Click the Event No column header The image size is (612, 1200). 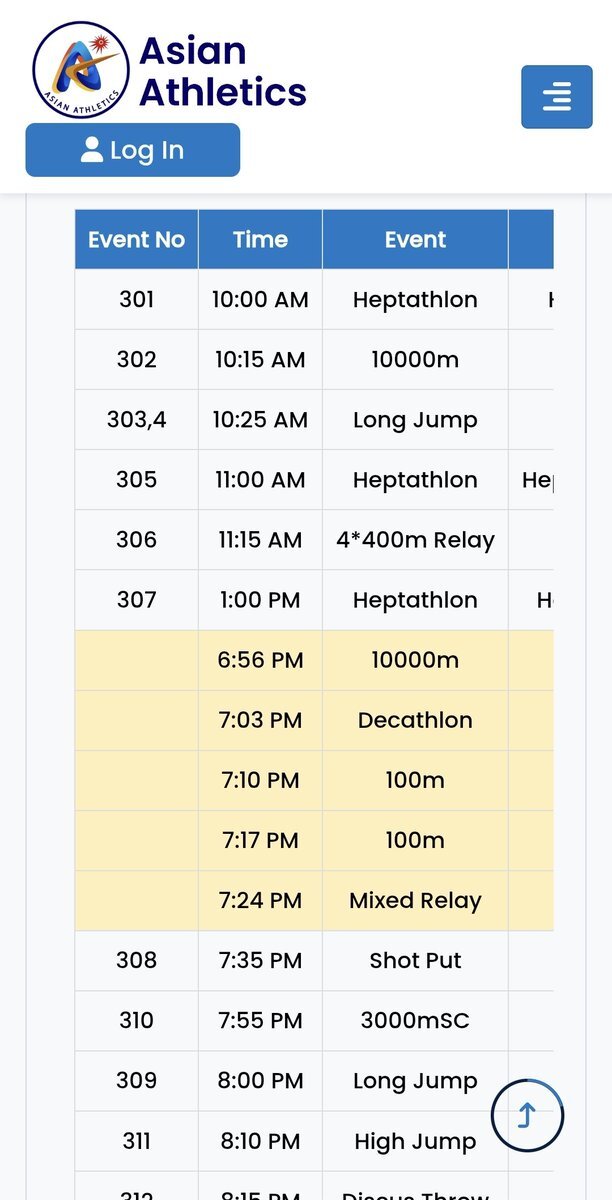click(x=136, y=240)
